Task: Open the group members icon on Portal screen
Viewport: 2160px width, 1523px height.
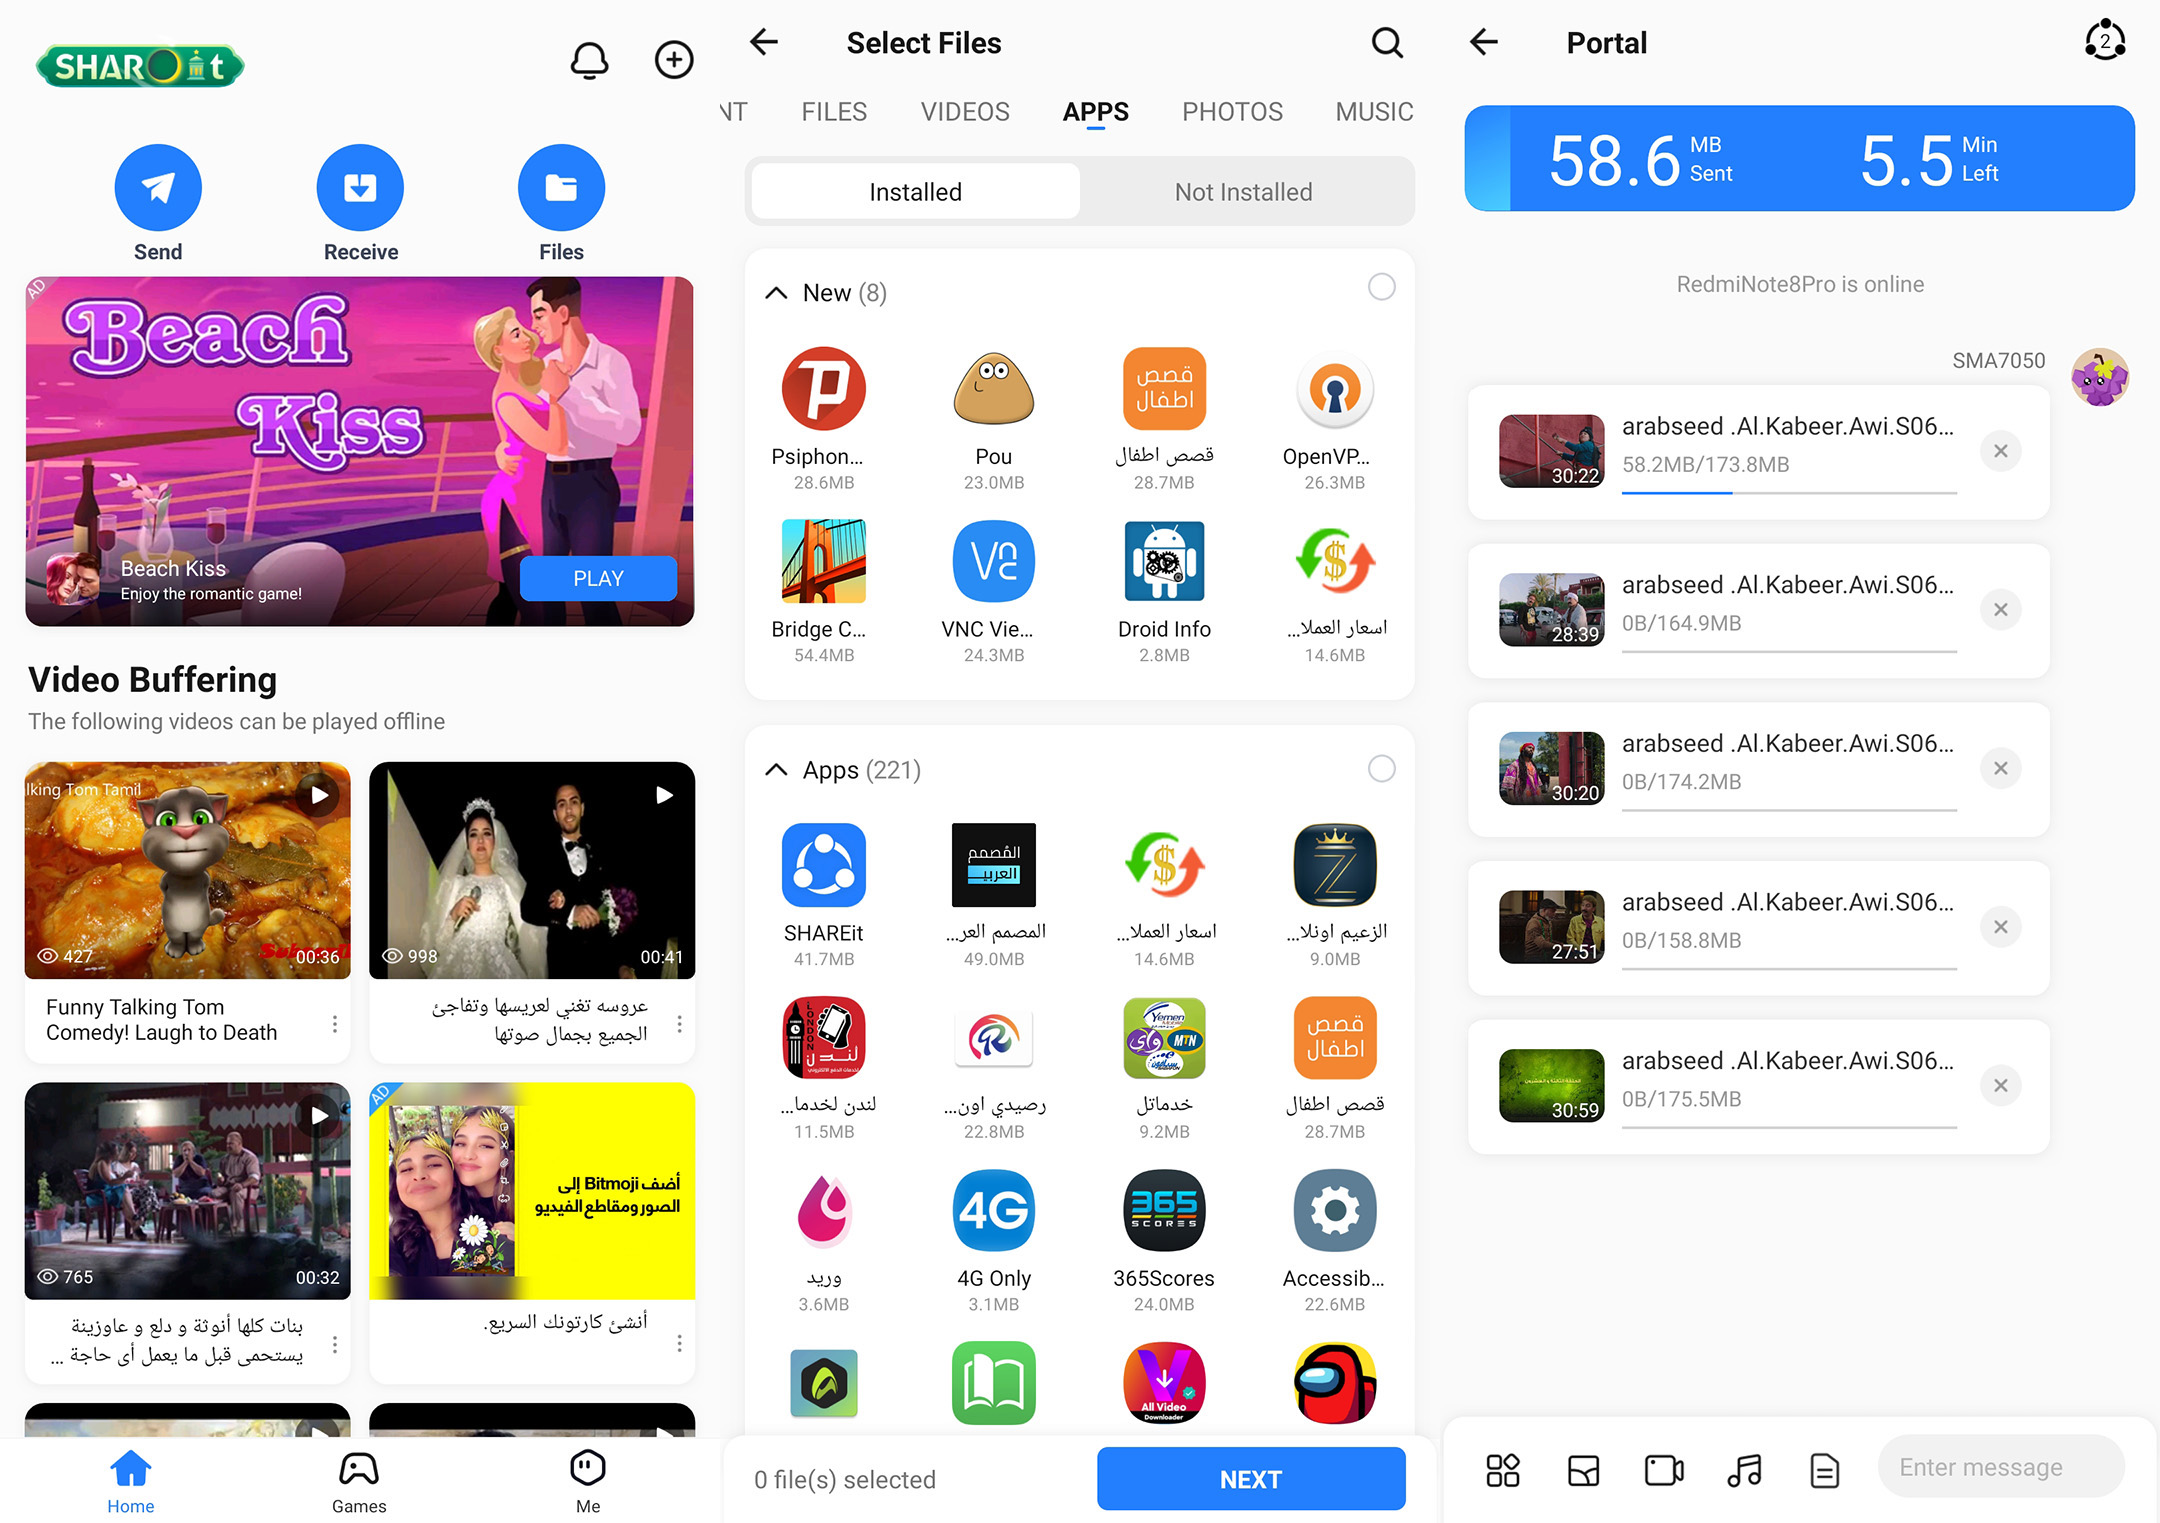Action: click(x=2104, y=40)
